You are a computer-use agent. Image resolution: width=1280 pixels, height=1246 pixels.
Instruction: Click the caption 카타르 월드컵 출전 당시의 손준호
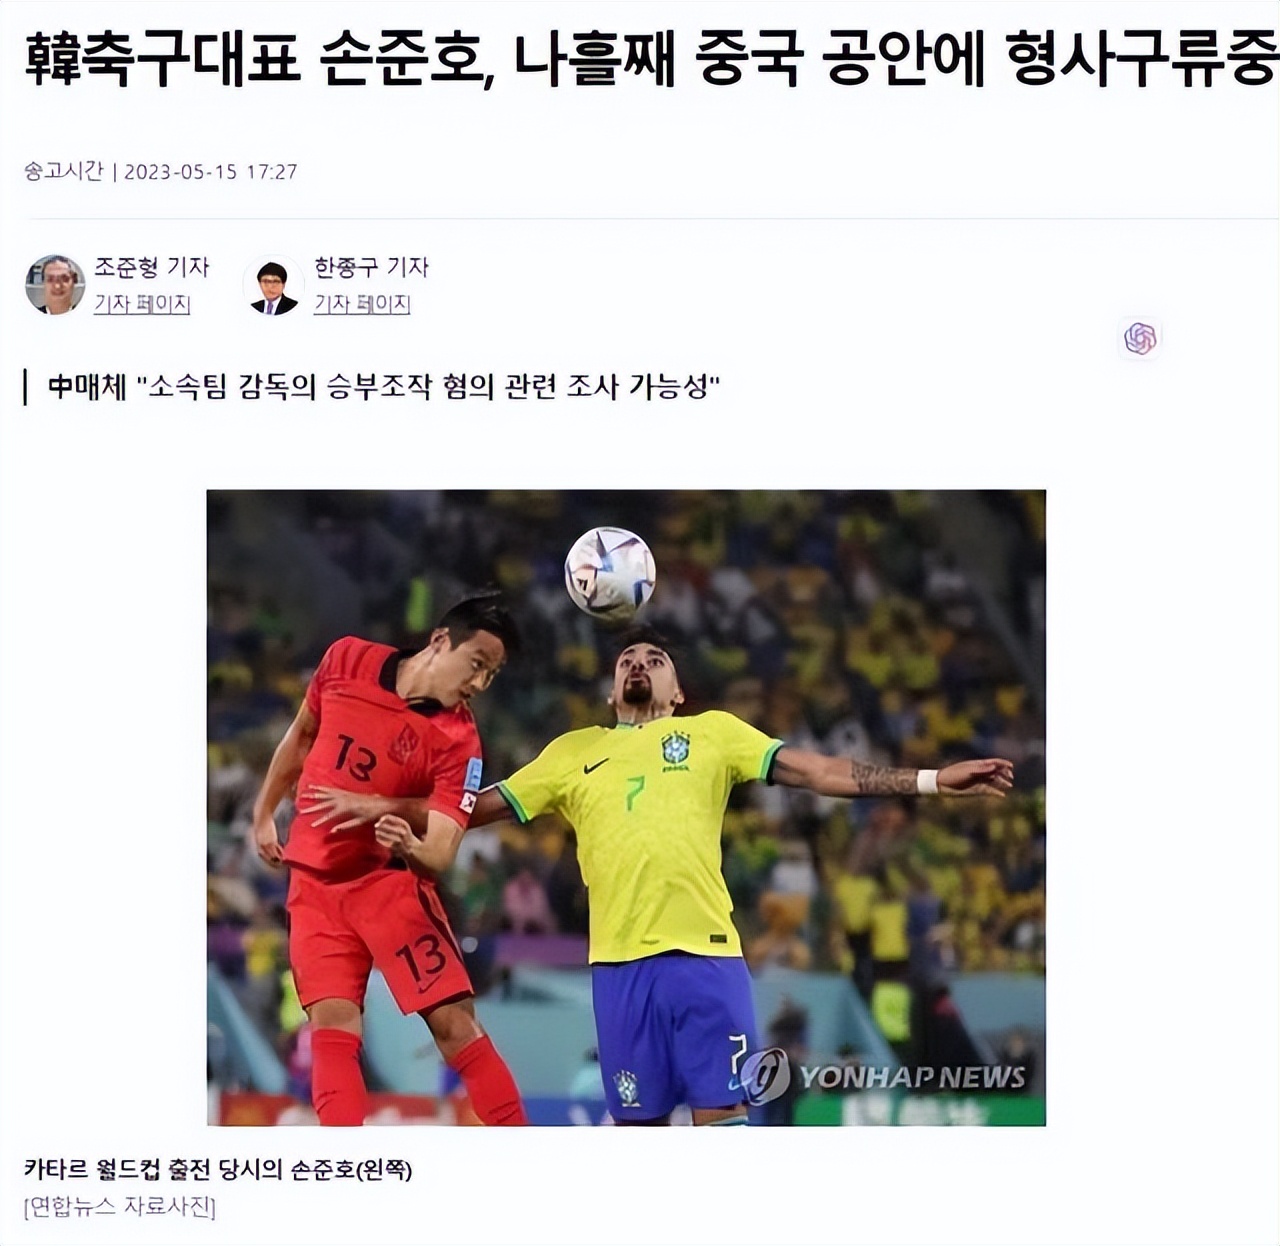click(218, 1169)
